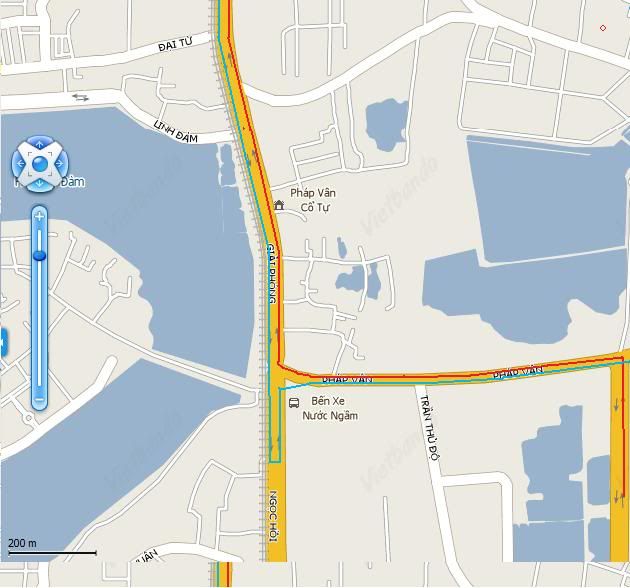Zoom out with the minus icon
The height and width of the screenshot is (588, 630).
coord(39,400)
